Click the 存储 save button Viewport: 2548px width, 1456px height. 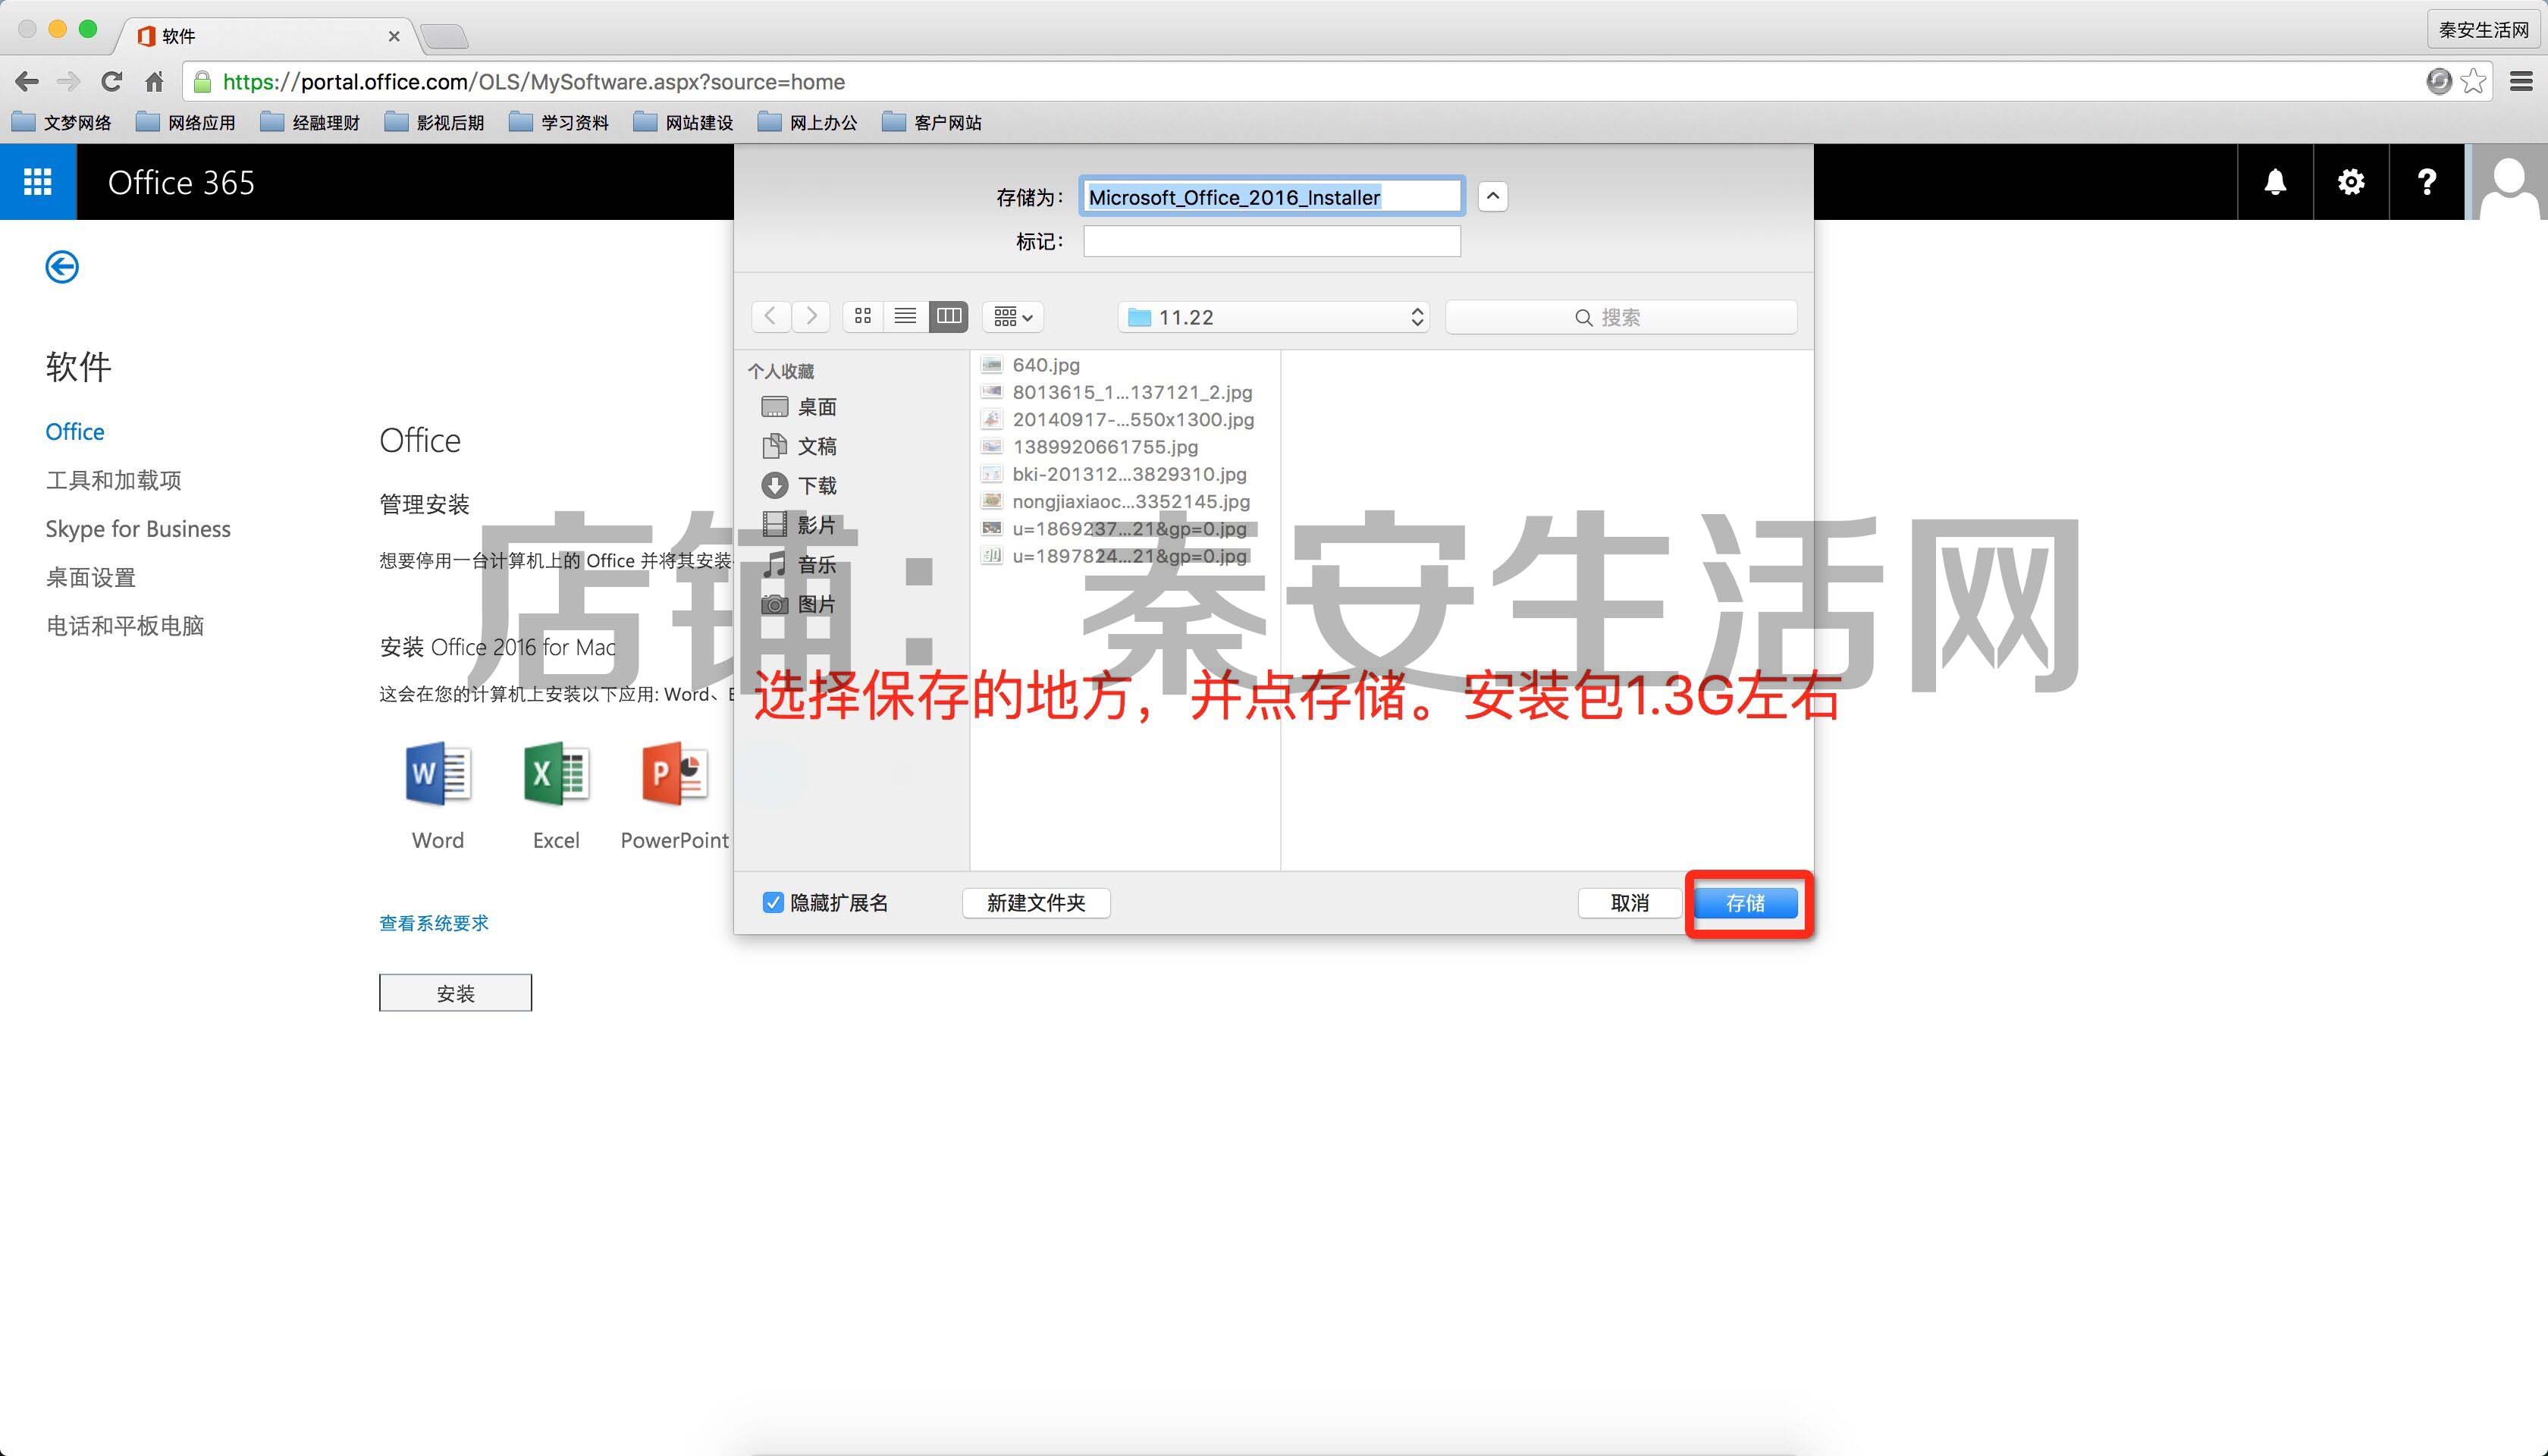[x=1746, y=903]
